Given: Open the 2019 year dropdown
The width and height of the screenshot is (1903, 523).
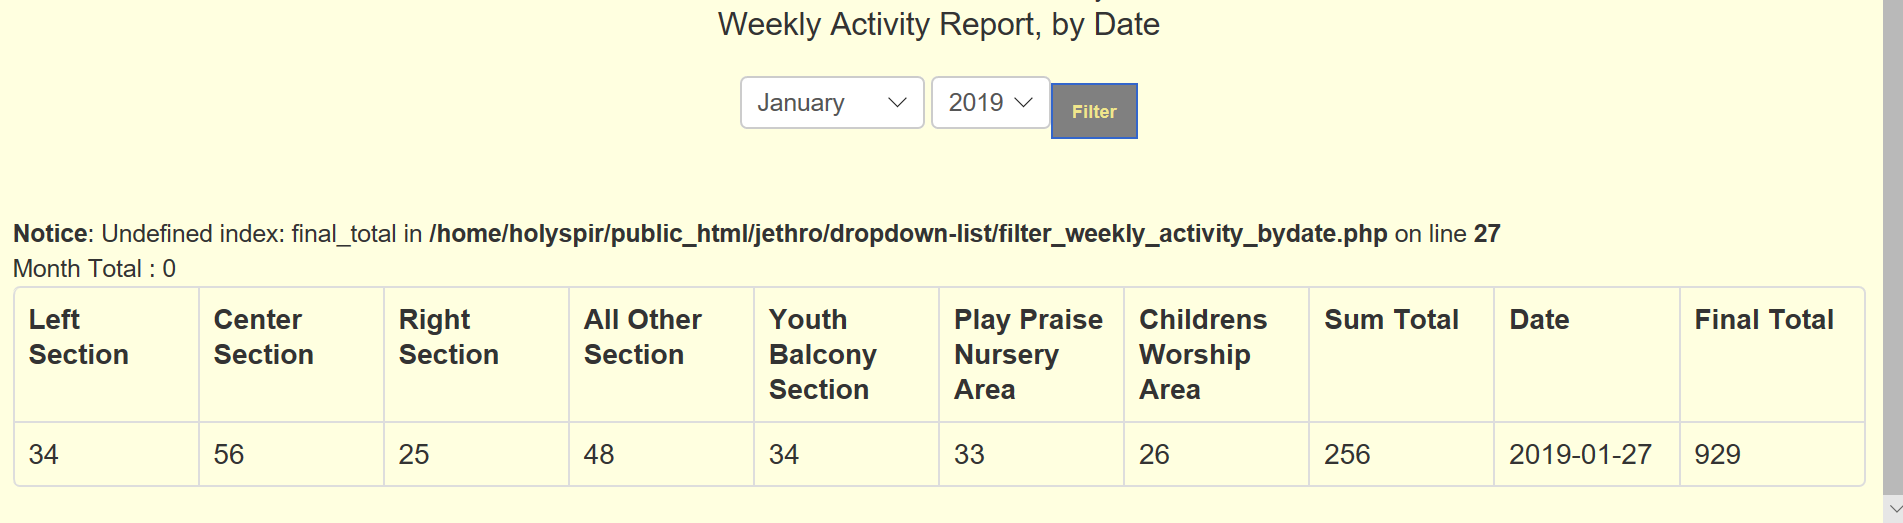Looking at the screenshot, I should (x=990, y=103).
